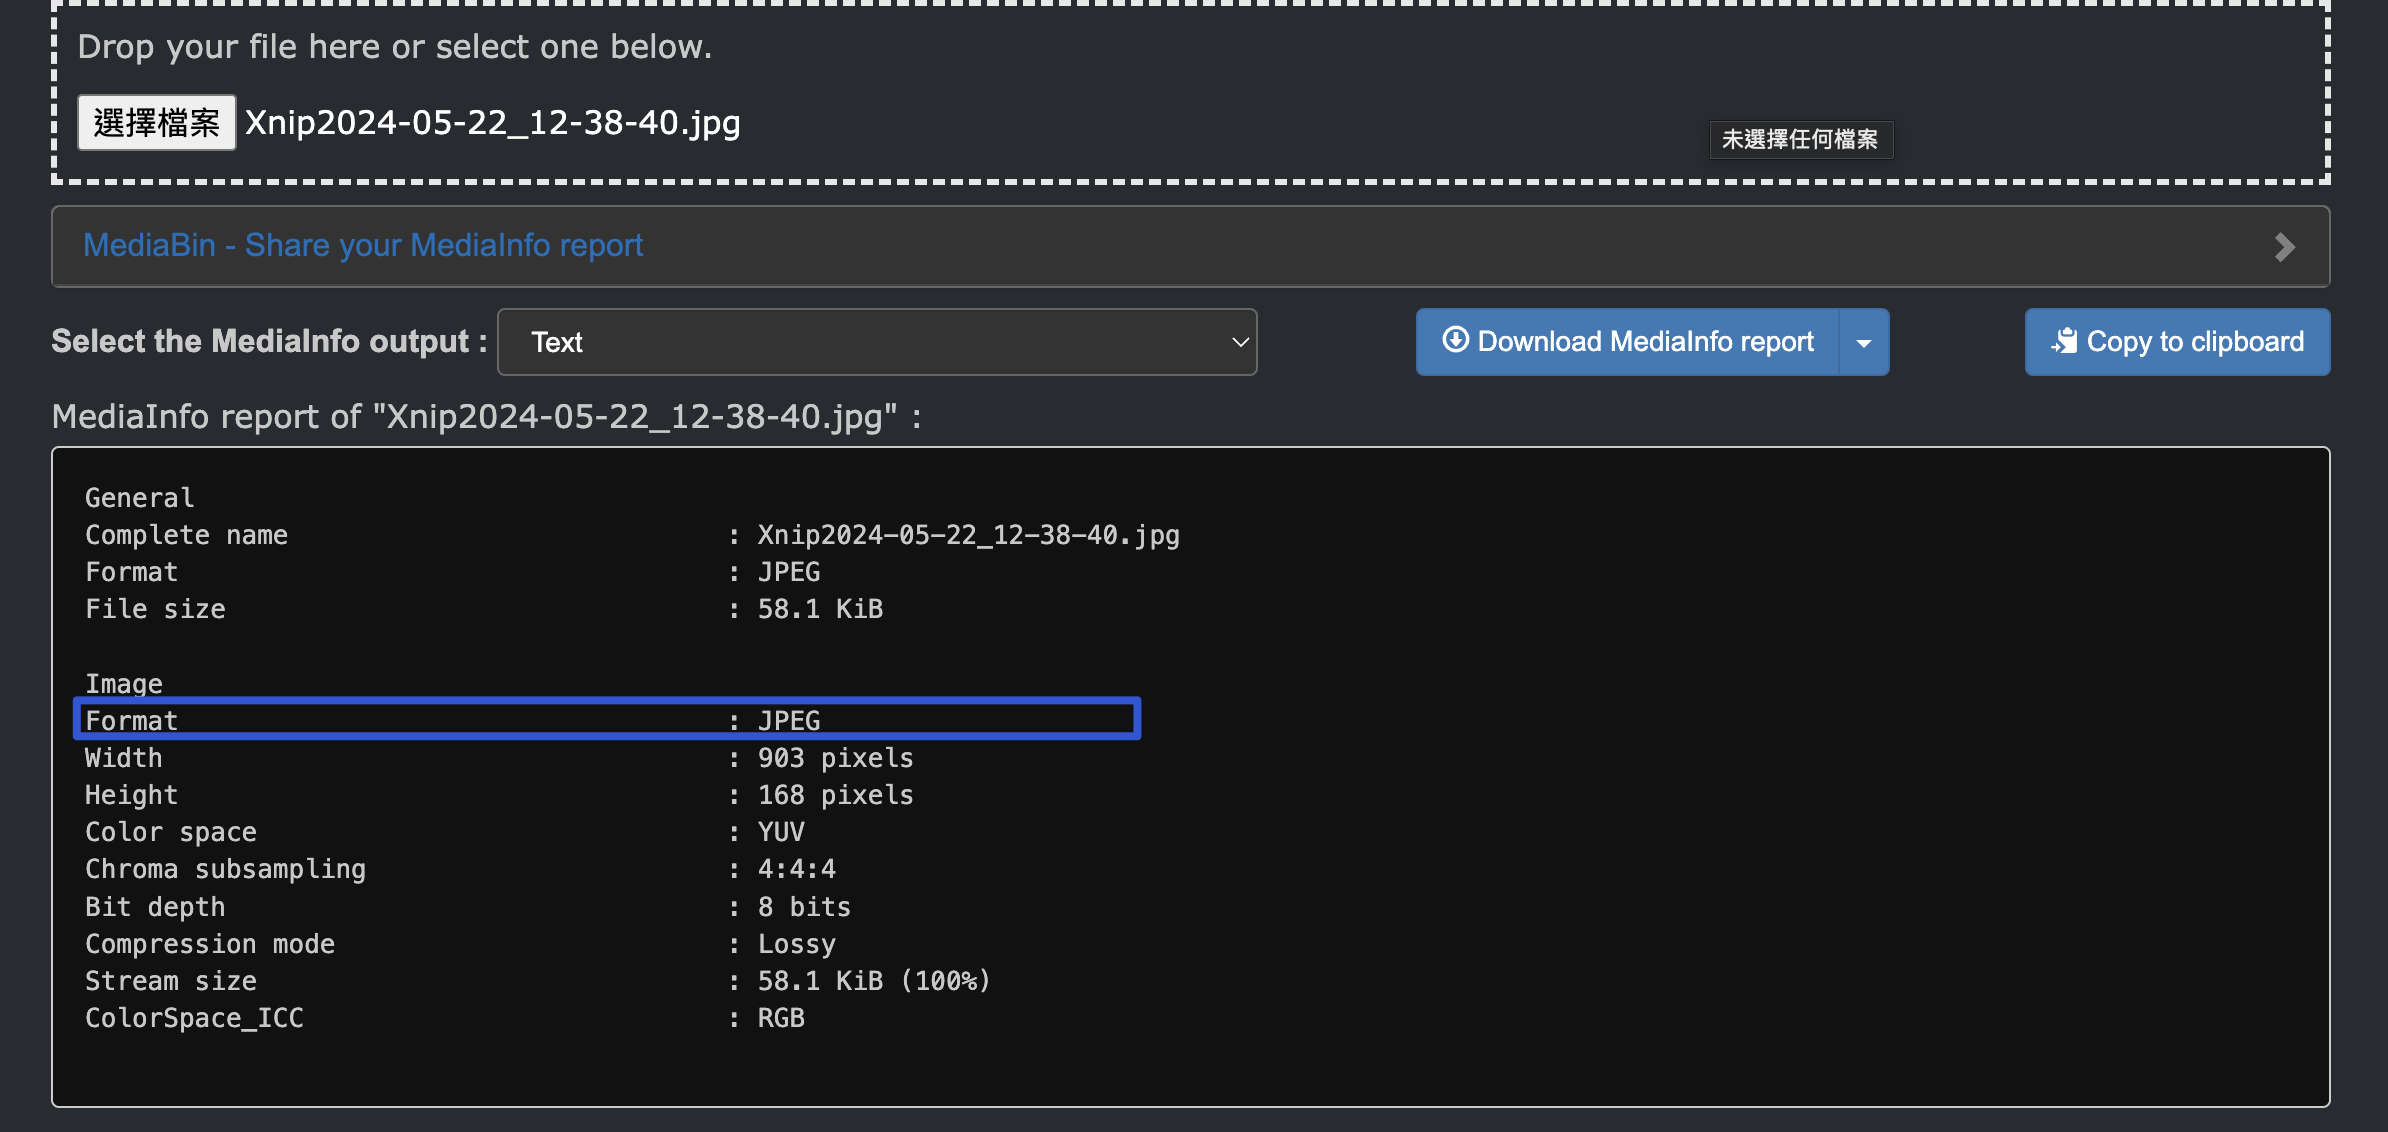Click the File size 58.1 KiB line
Image resolution: width=2388 pixels, height=1132 pixels.
click(483, 609)
